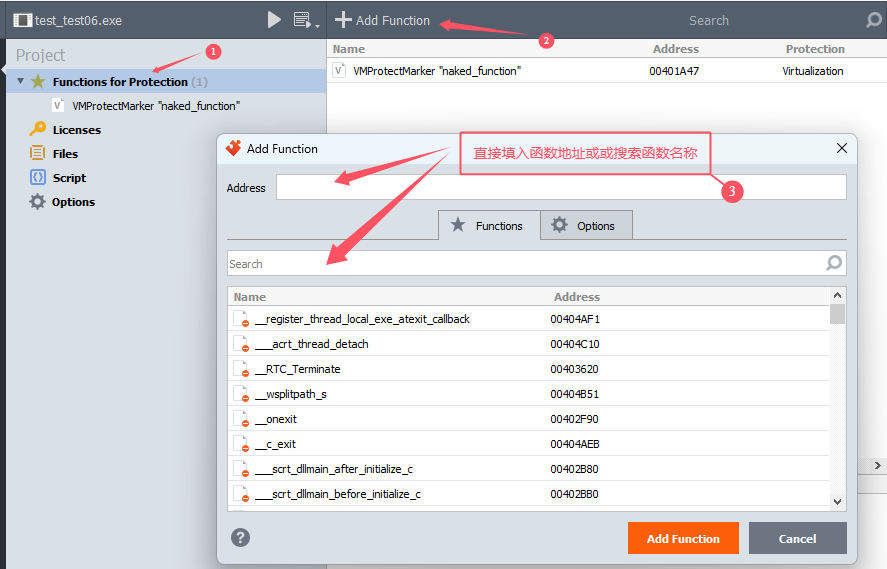
Task: Click the icon of __onexit row
Action: (241, 419)
